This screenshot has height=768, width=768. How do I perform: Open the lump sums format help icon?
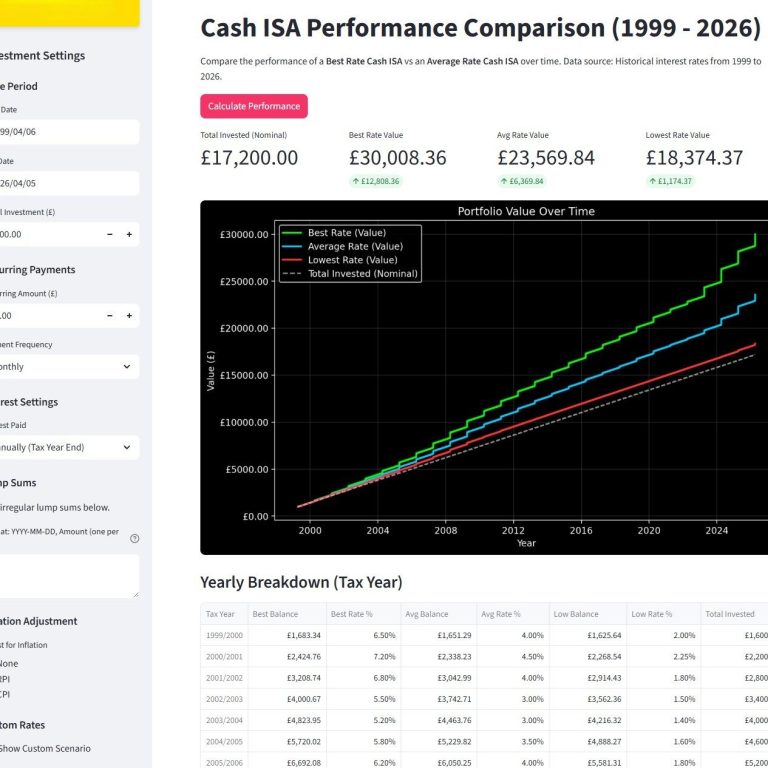134,538
